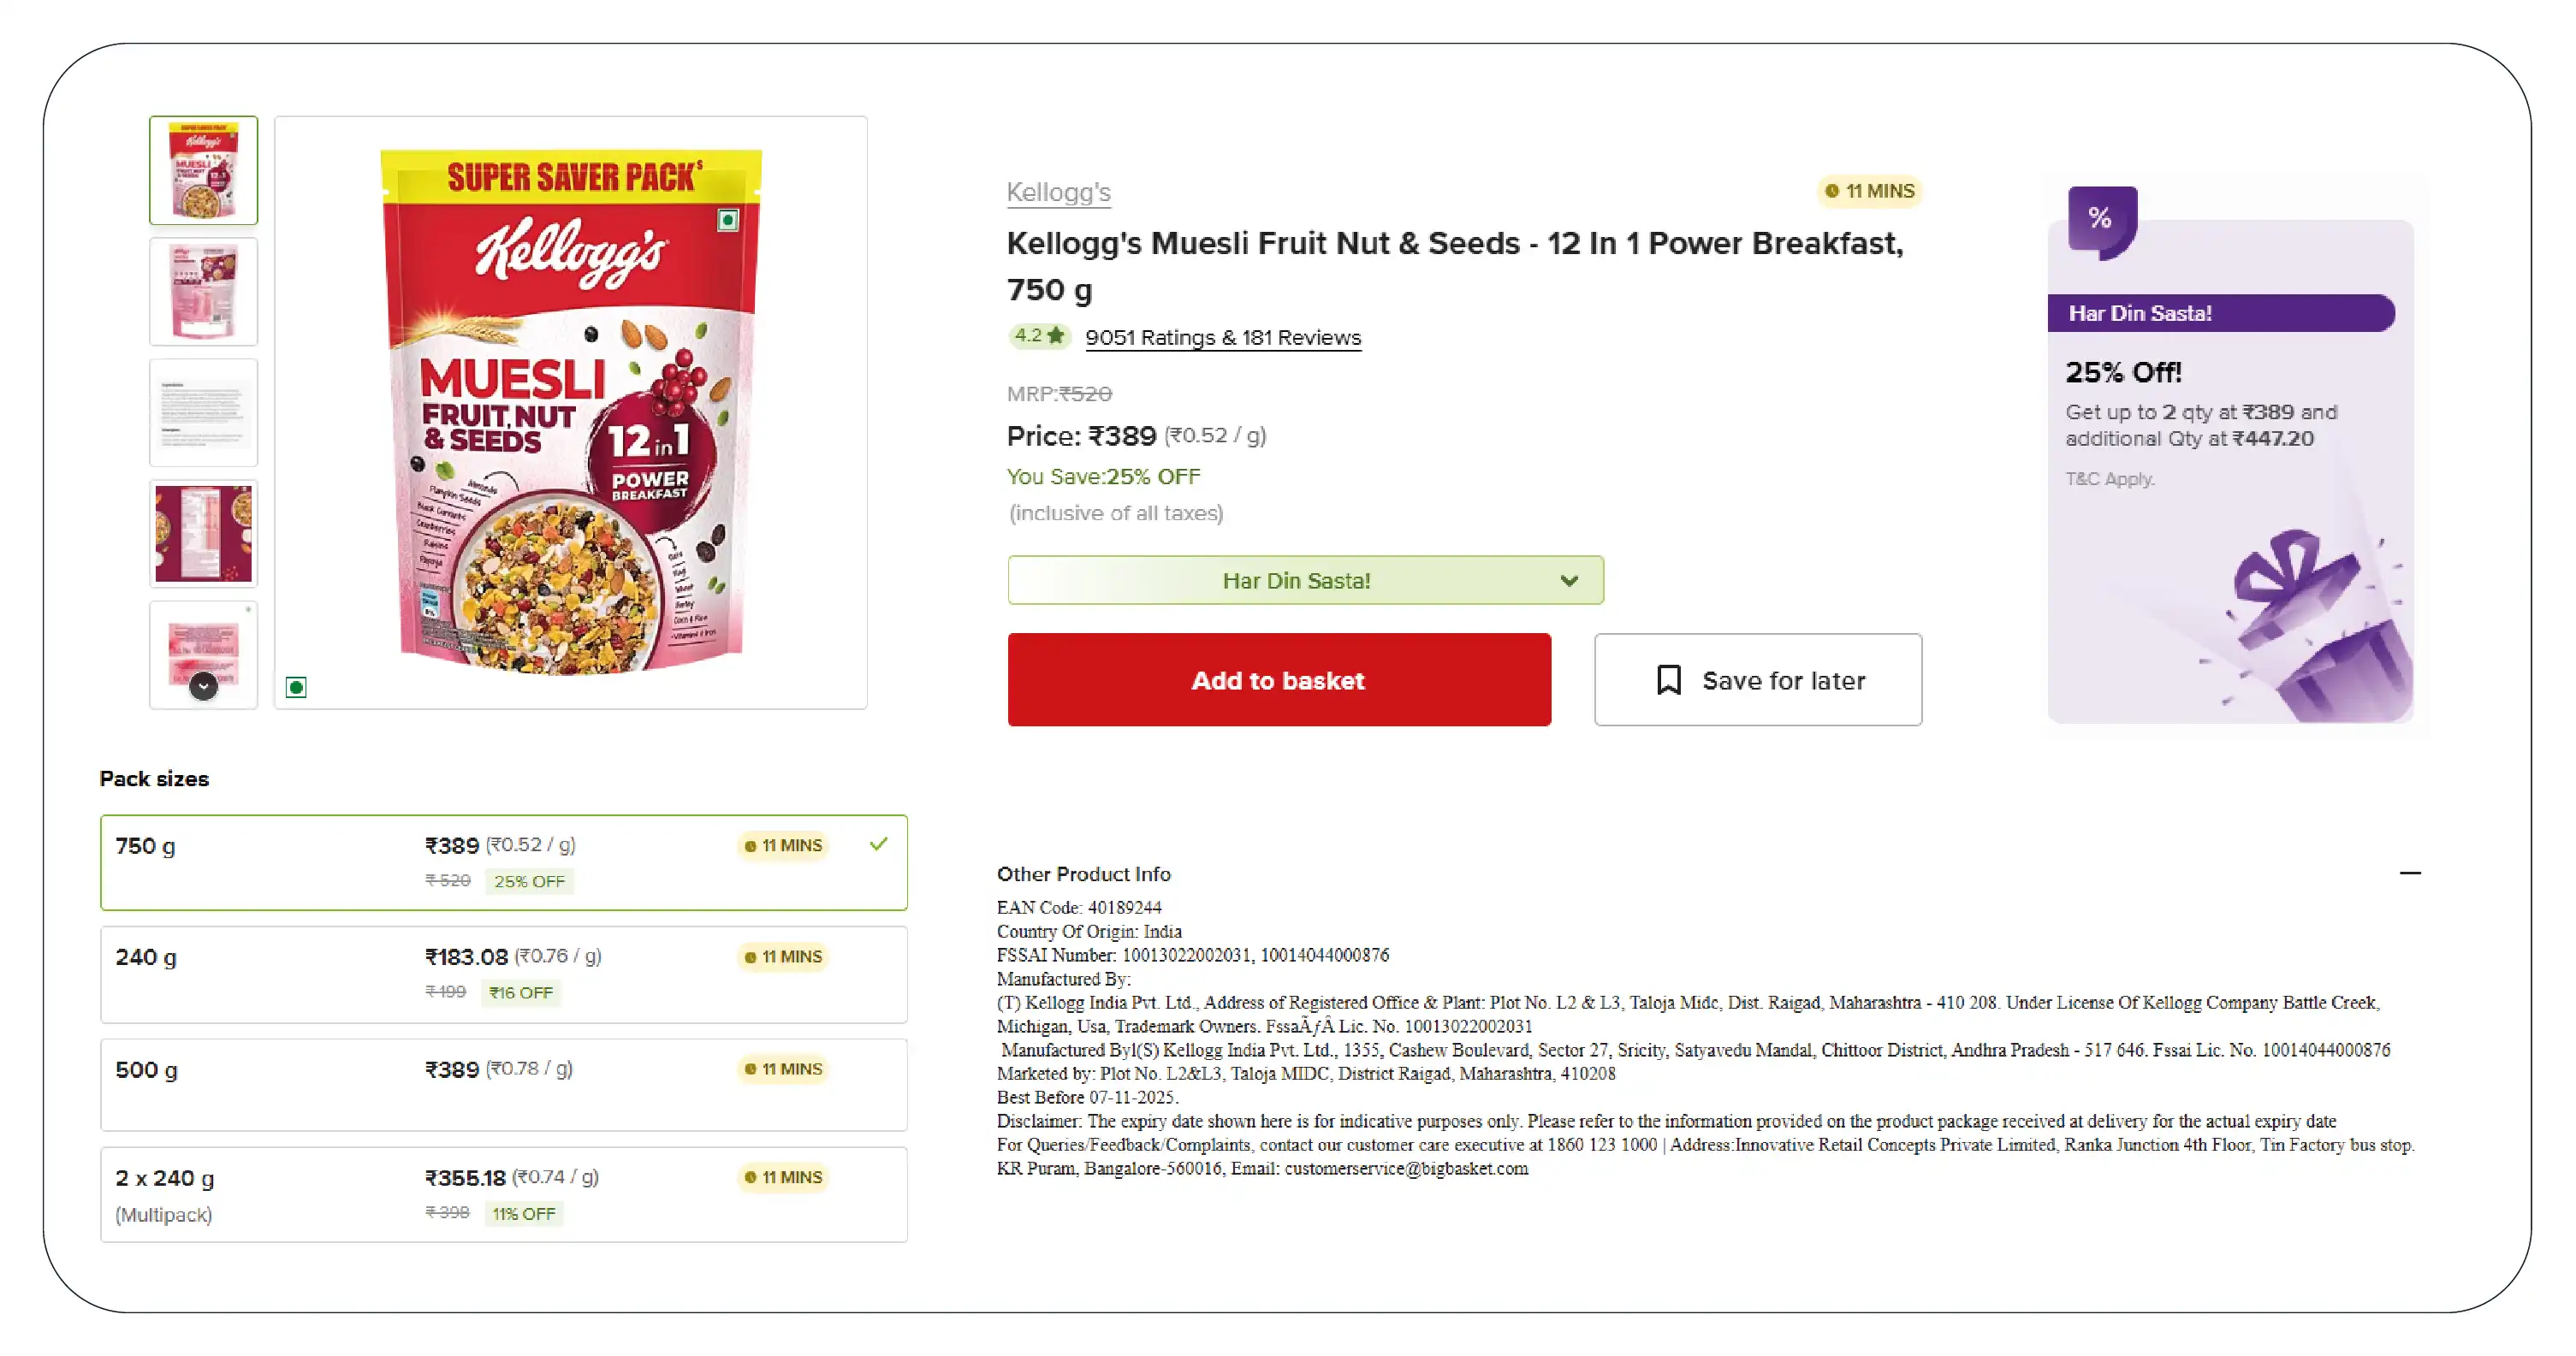Click the green vegetarian mark below product image
This screenshot has height=1356, width=2576.
pos(296,687)
